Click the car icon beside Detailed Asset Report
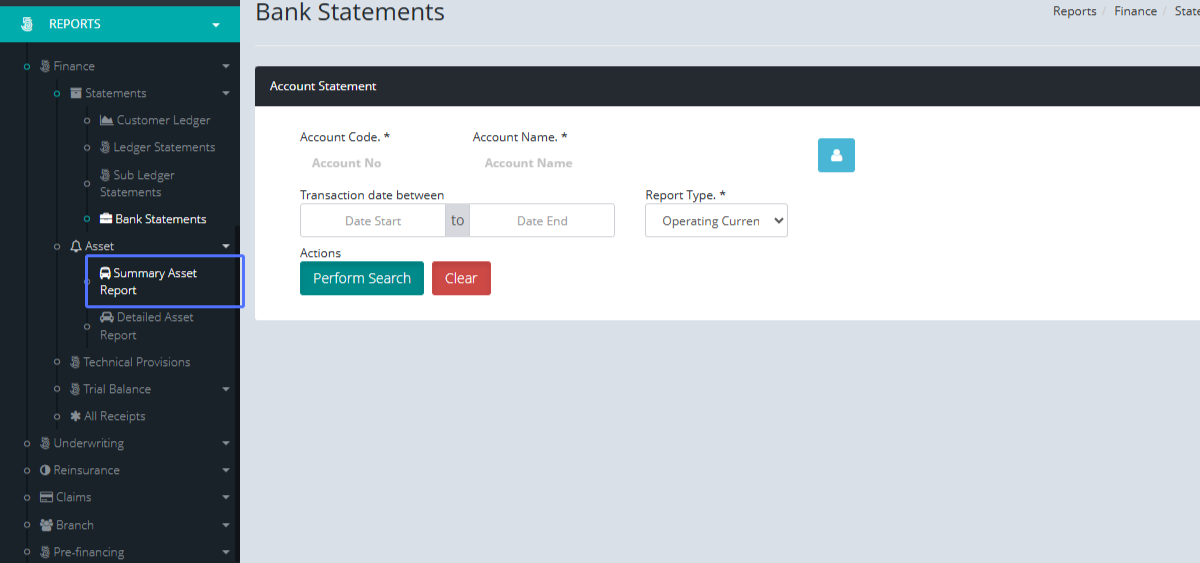1200x563 pixels. click(107, 317)
